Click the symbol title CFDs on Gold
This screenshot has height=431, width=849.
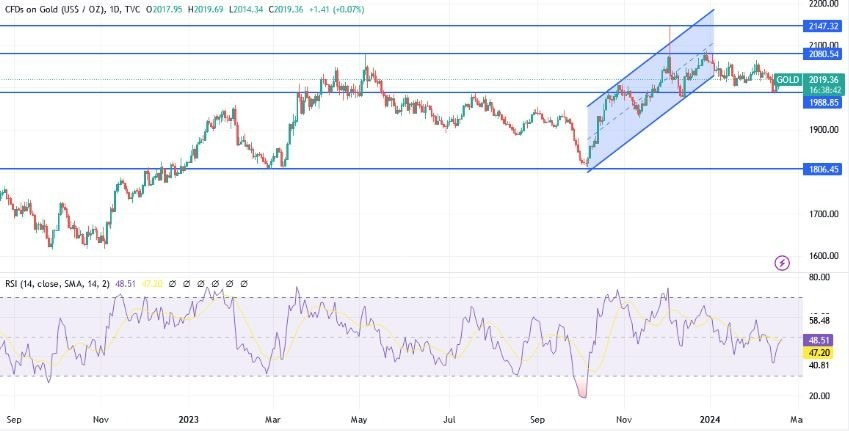coord(54,10)
